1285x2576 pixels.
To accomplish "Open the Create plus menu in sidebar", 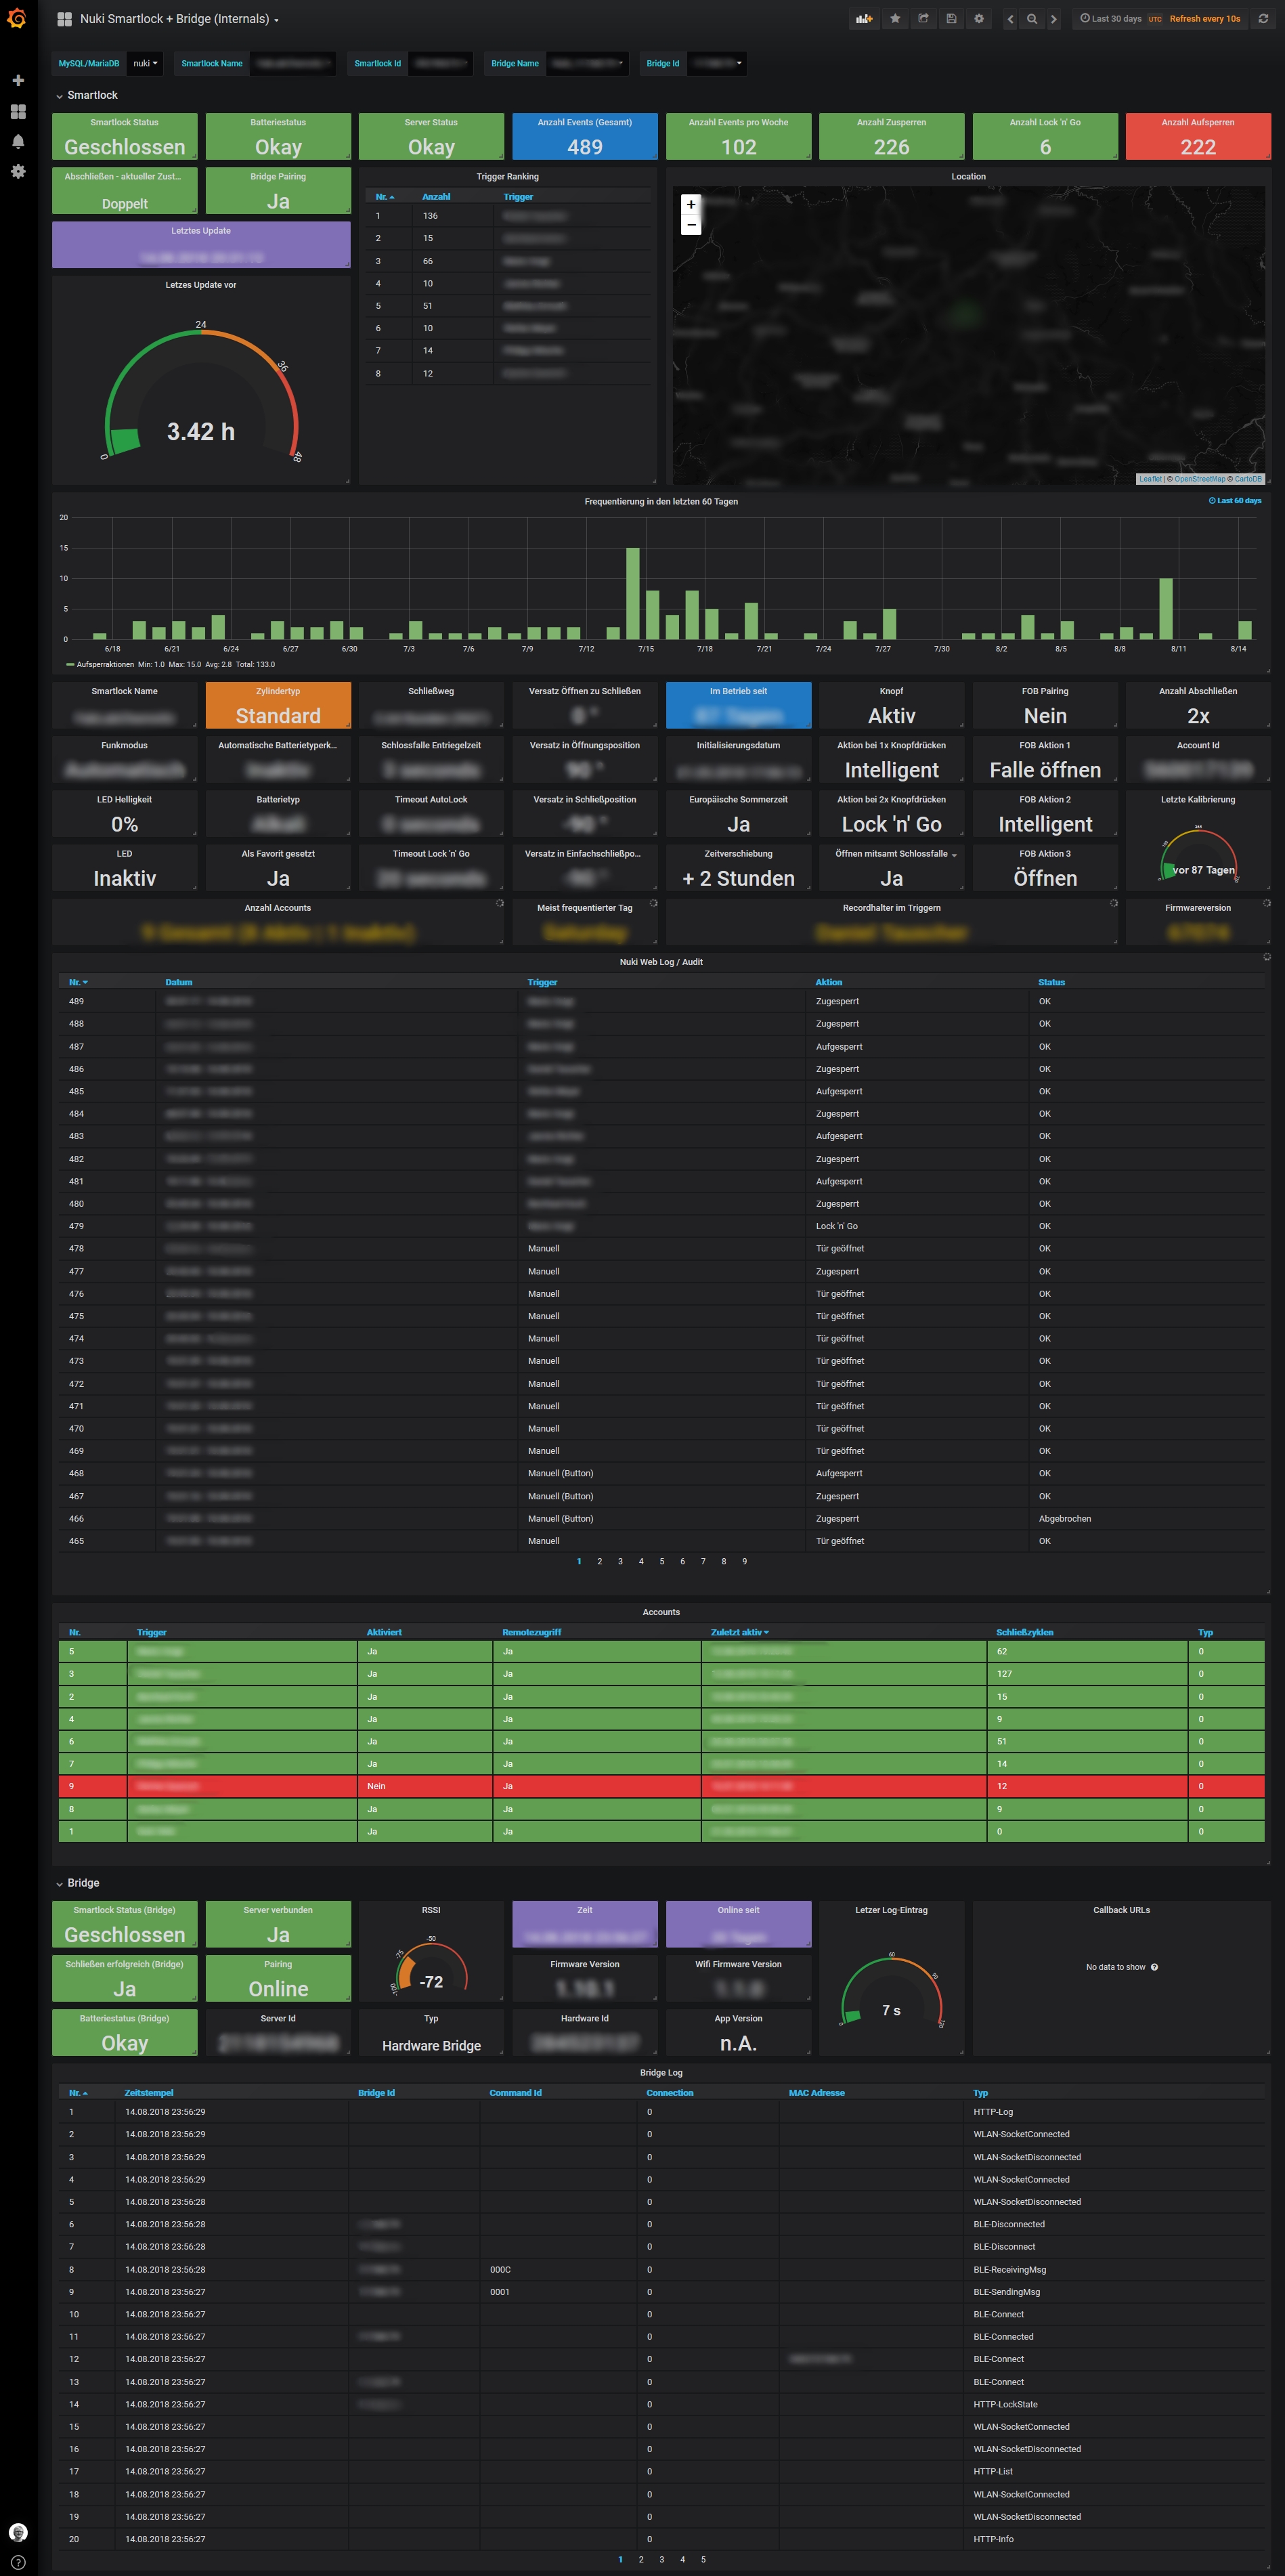I will pos(18,80).
